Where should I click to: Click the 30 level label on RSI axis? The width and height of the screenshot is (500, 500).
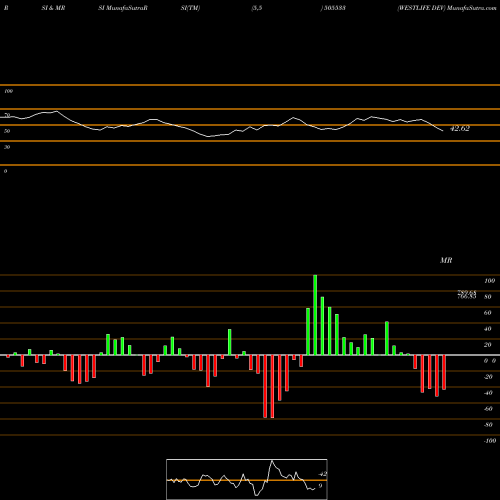(x=7, y=147)
